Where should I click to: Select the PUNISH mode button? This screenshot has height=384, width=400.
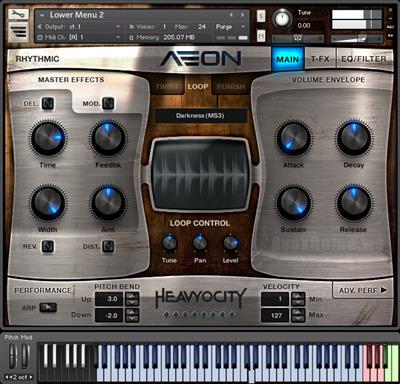(231, 87)
